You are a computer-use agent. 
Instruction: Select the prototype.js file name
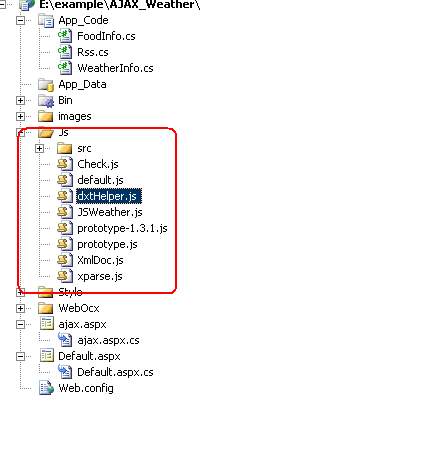(x=107, y=244)
